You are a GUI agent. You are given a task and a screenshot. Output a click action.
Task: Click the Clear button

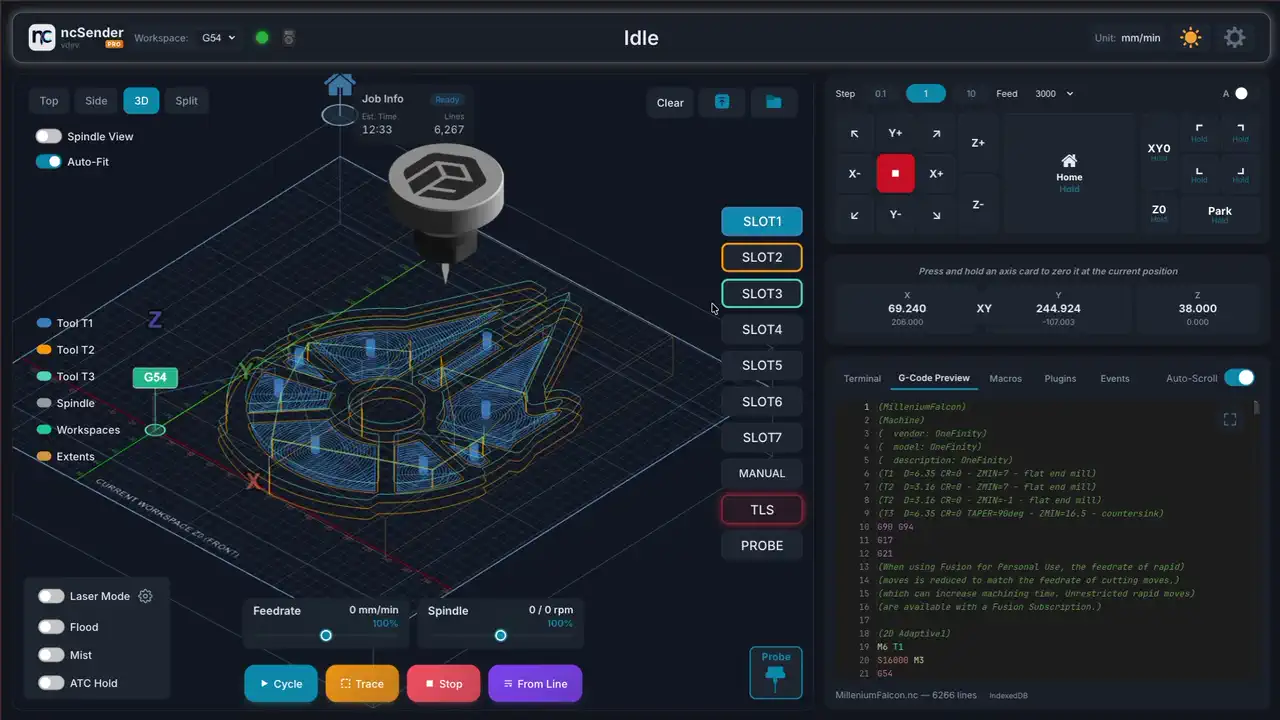pos(670,102)
